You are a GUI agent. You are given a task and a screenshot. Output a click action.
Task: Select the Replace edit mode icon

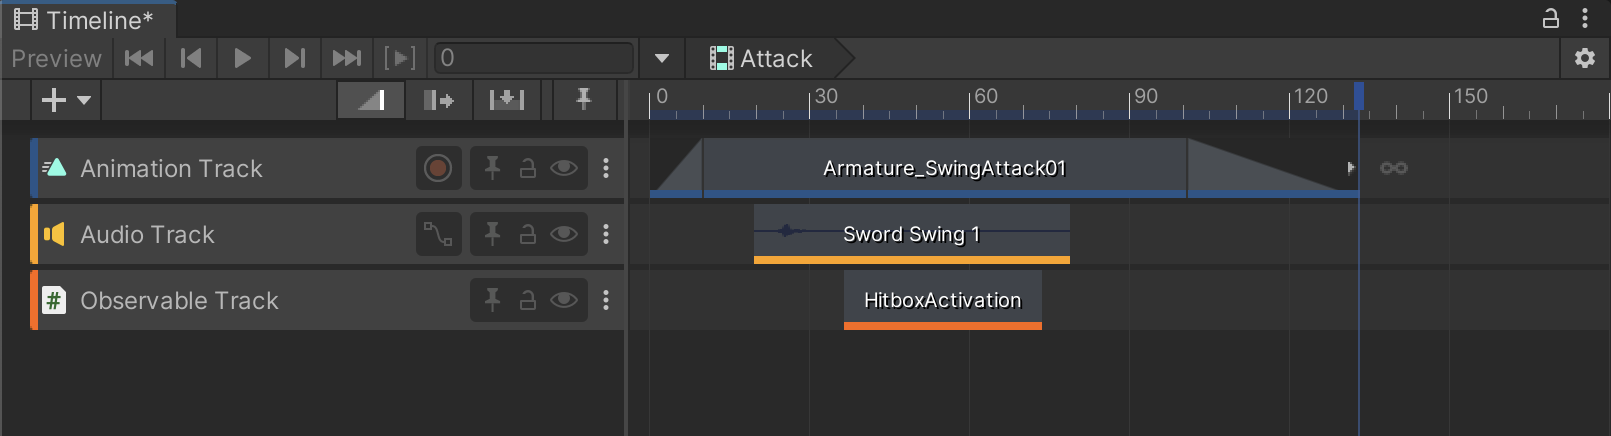(x=506, y=100)
